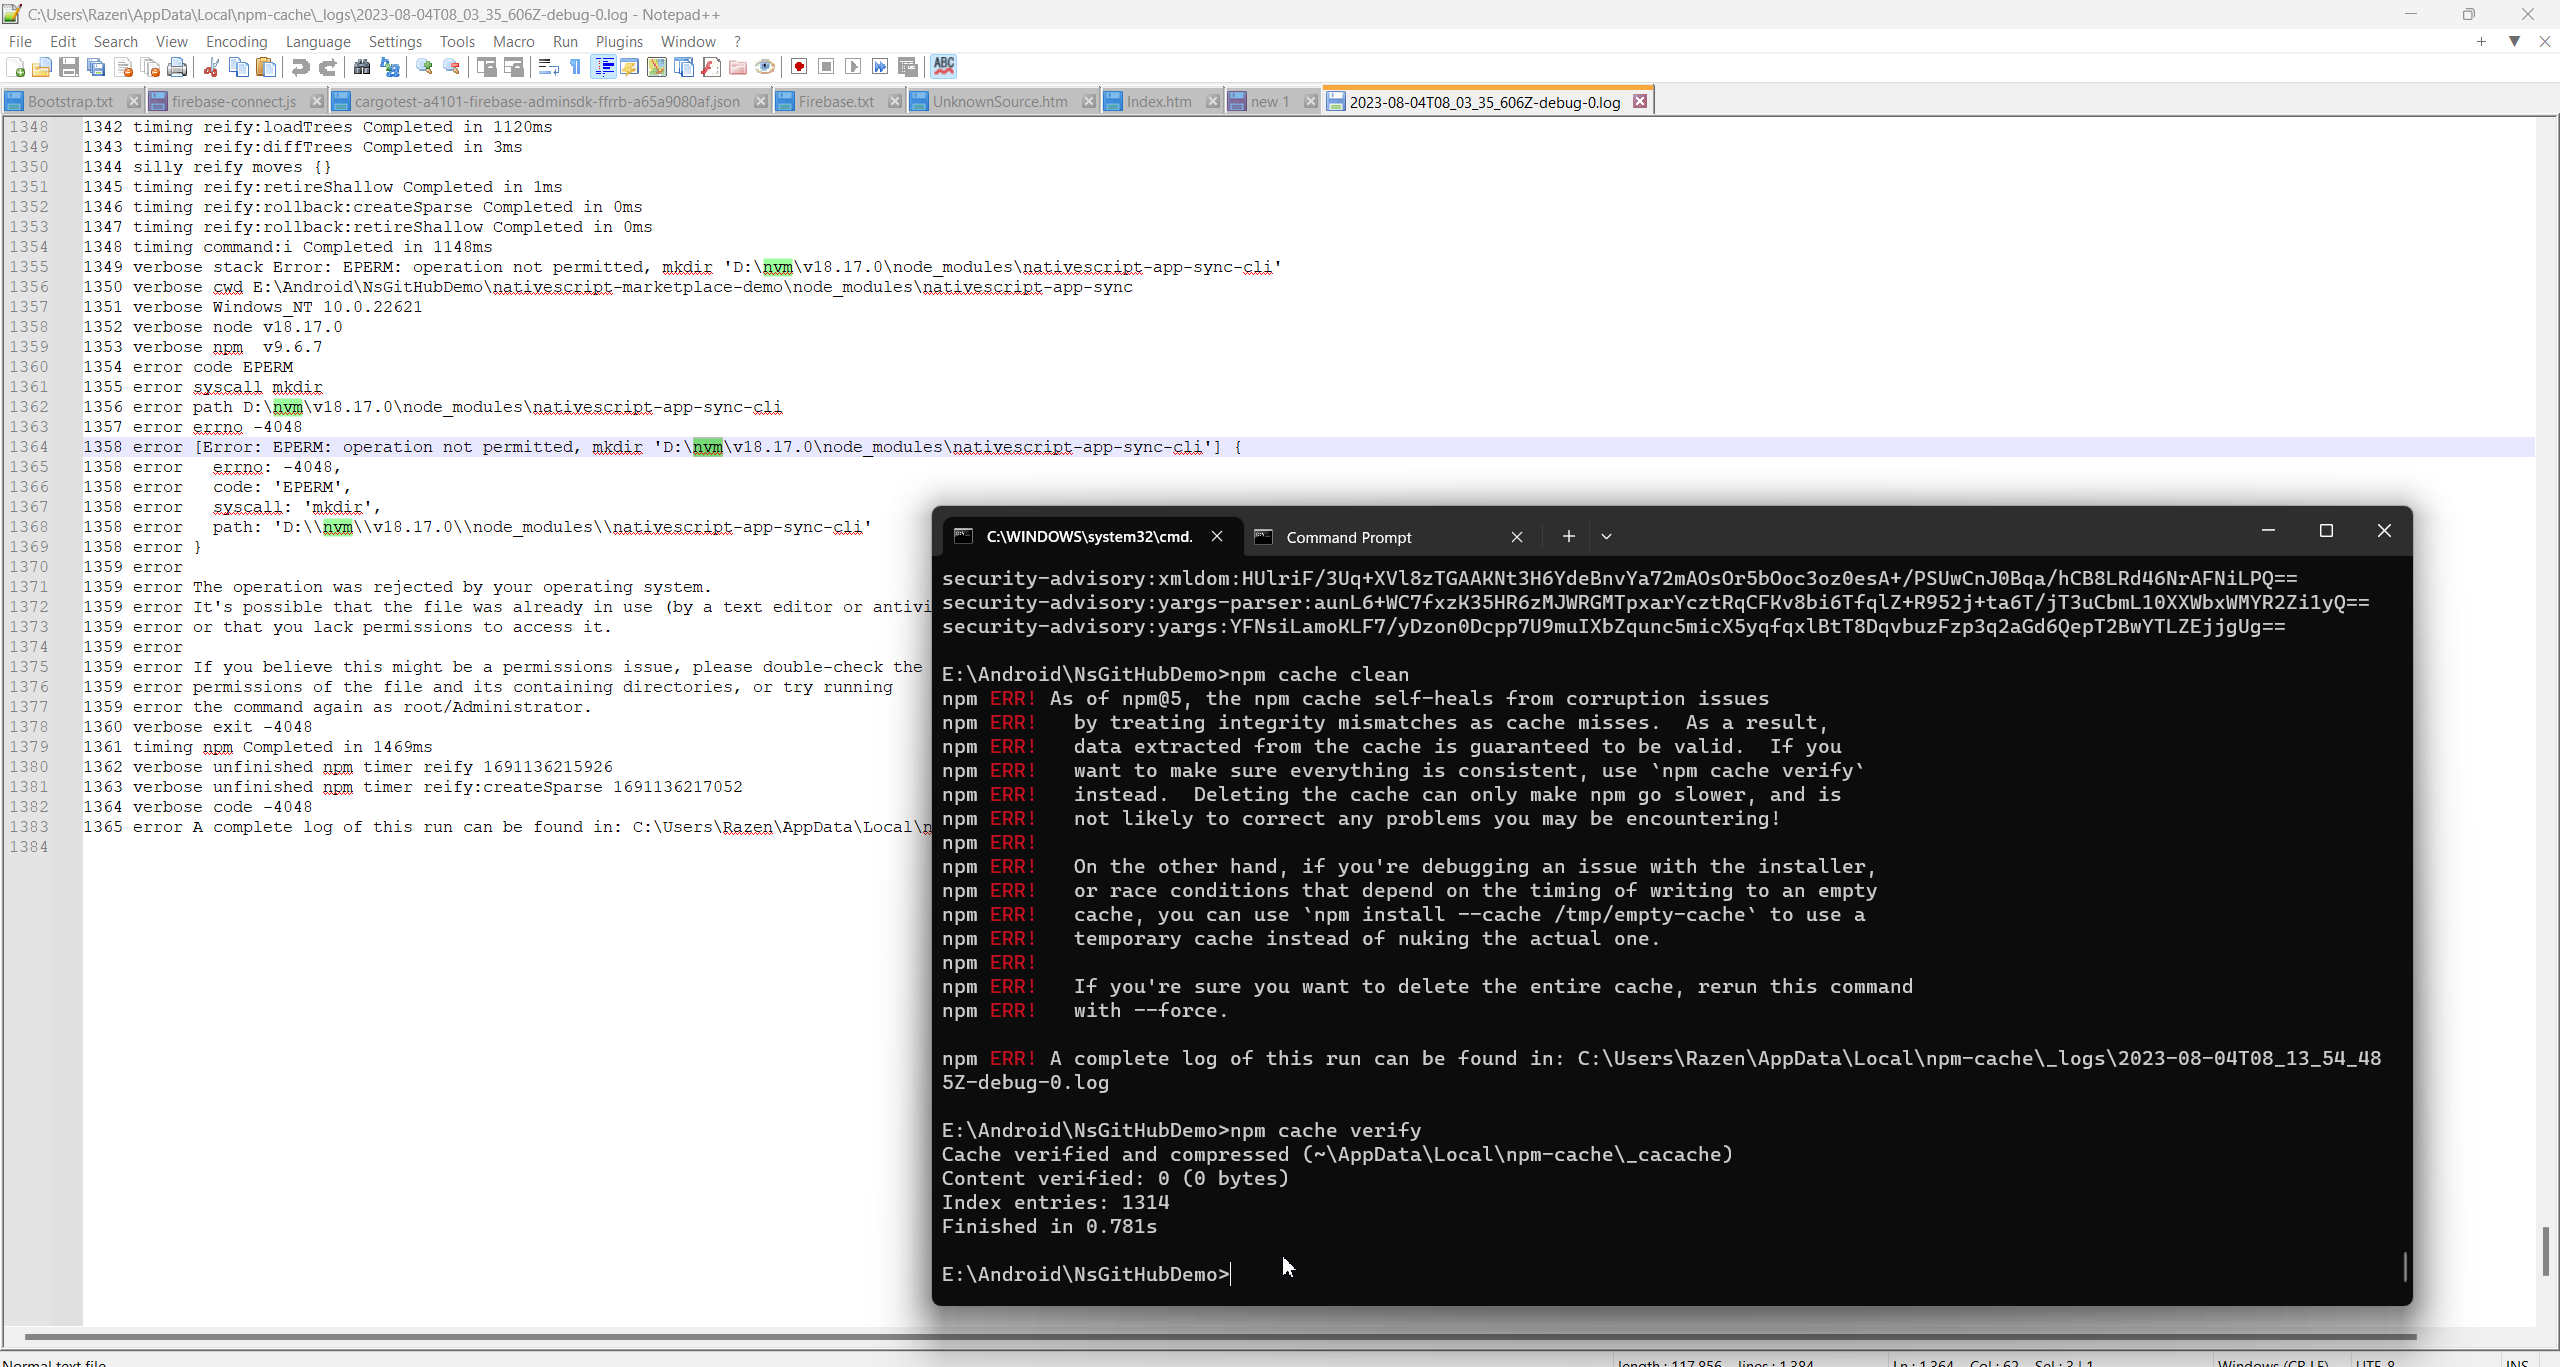Toggle word wrap
The width and height of the screenshot is (2560, 1367).
pyautogui.click(x=548, y=67)
